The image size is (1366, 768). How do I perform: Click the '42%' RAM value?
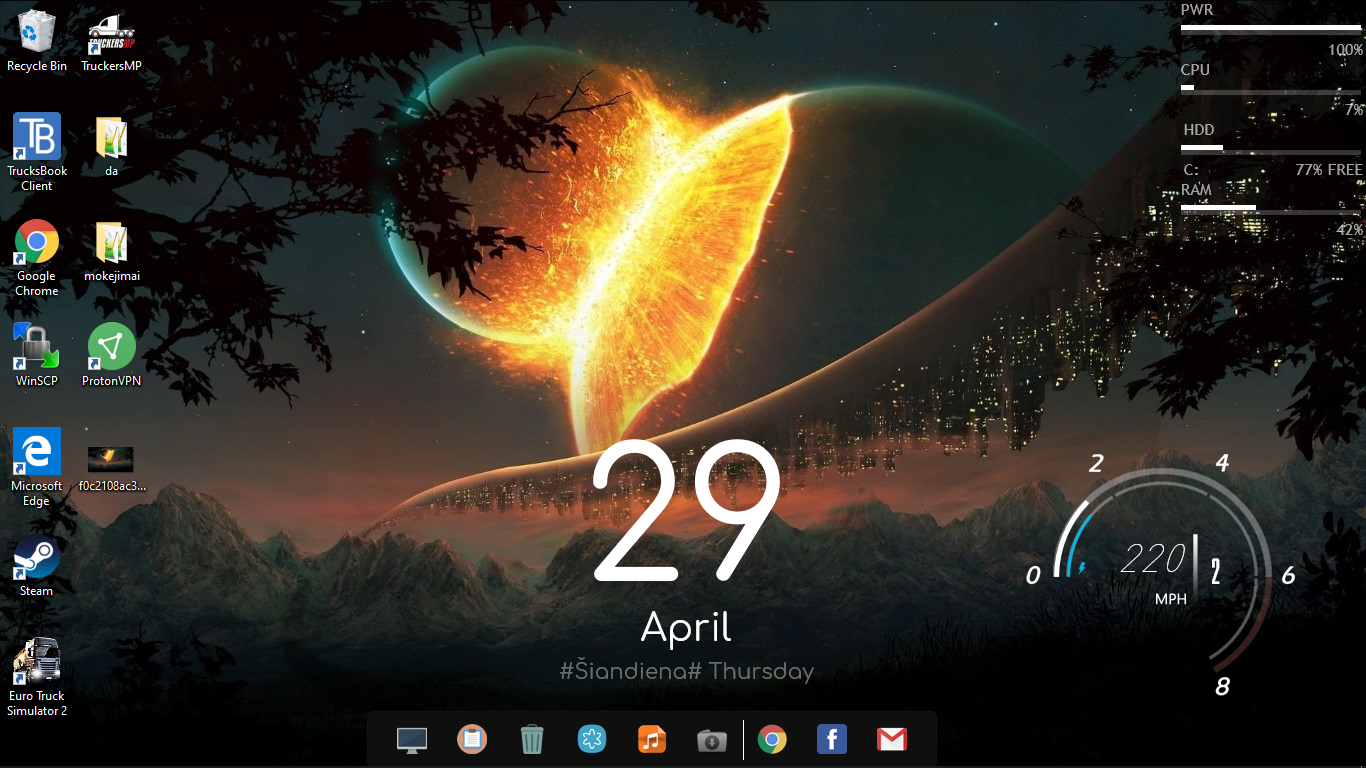click(x=1350, y=230)
